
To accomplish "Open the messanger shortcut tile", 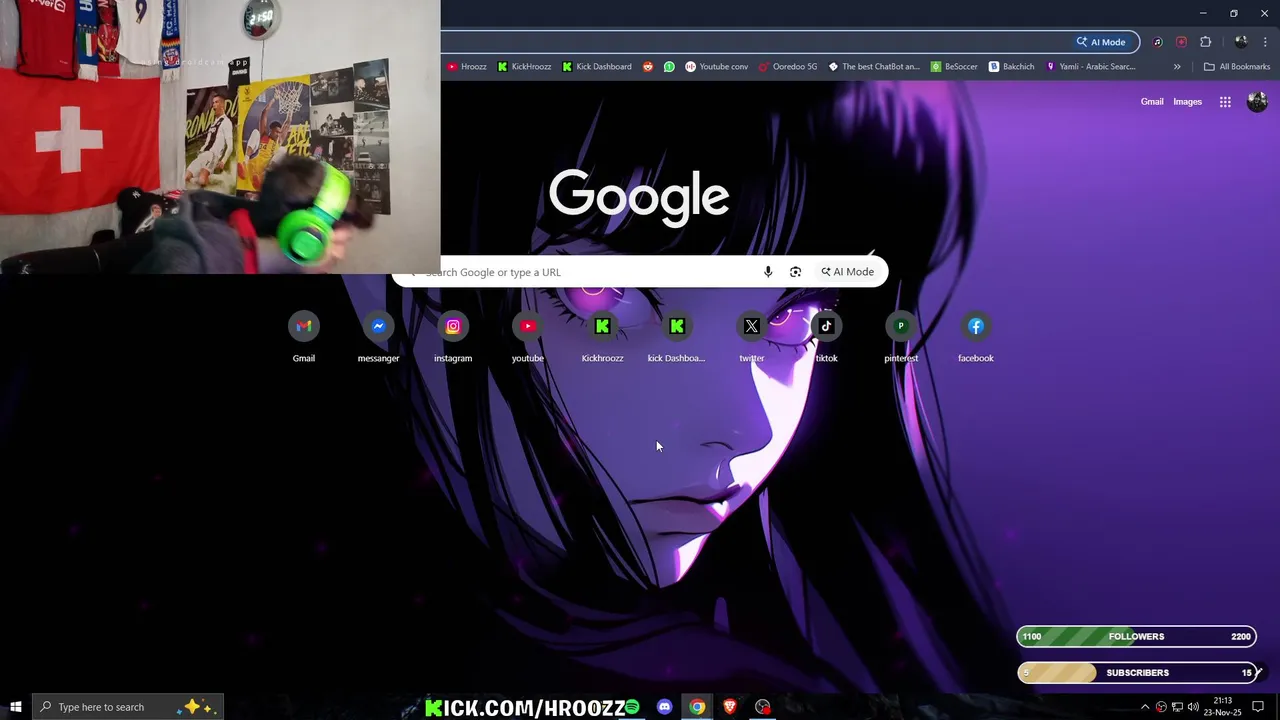I will click(378, 337).
